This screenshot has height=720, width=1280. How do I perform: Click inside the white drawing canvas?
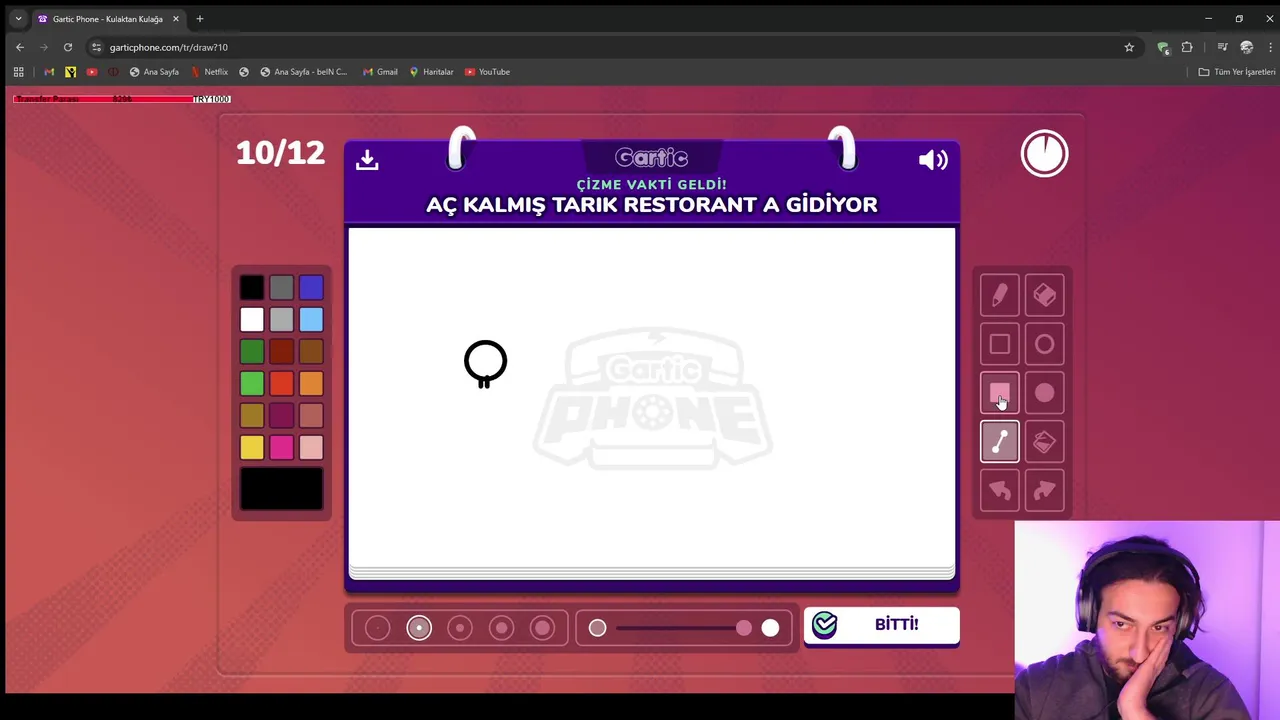(x=652, y=400)
